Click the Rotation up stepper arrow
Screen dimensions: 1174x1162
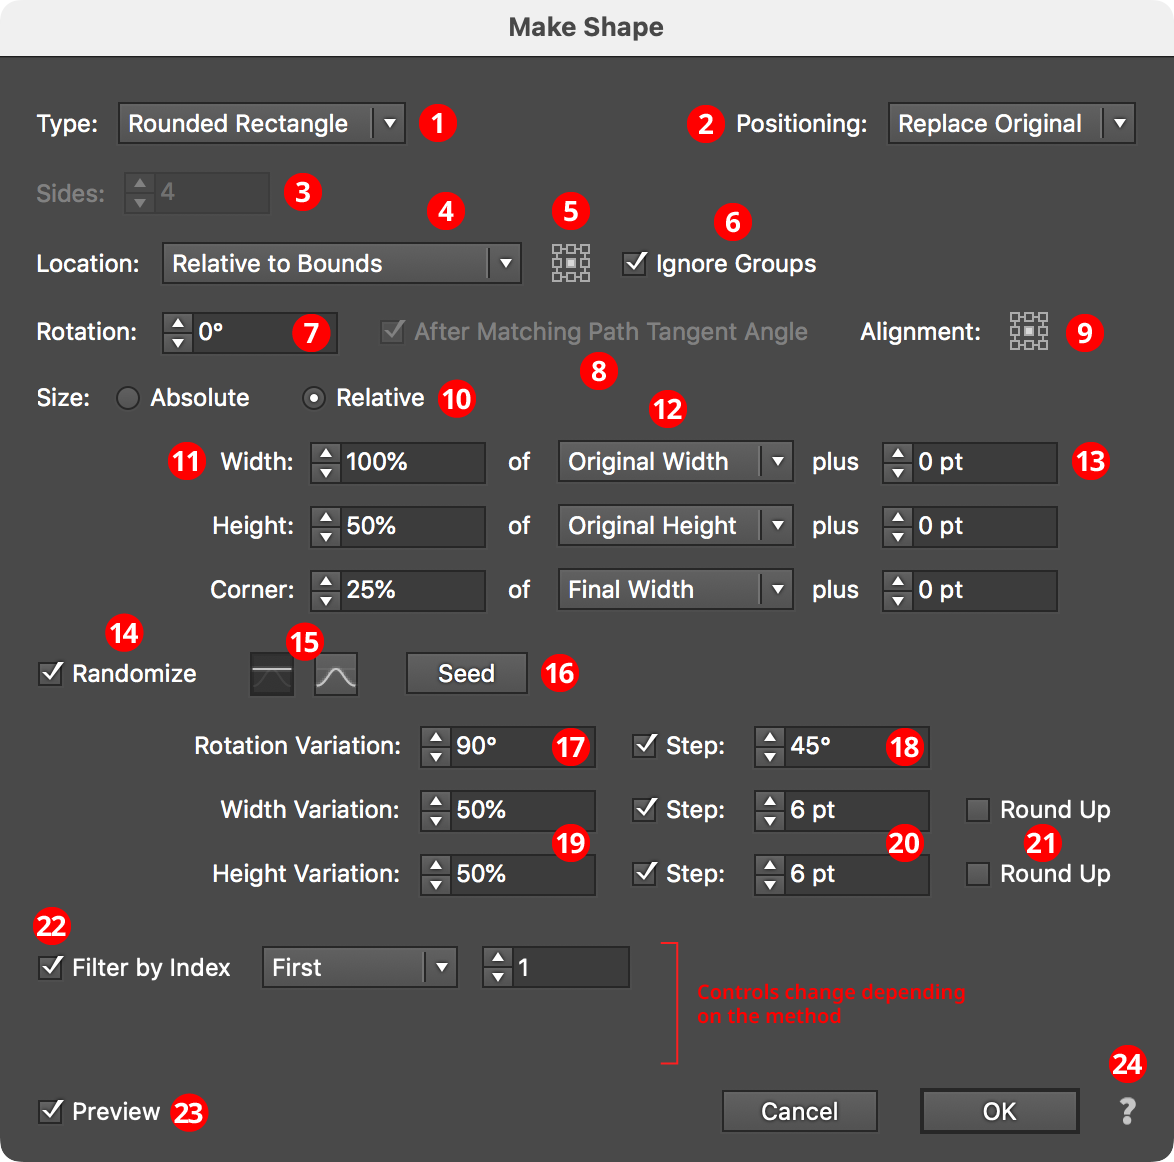177,324
